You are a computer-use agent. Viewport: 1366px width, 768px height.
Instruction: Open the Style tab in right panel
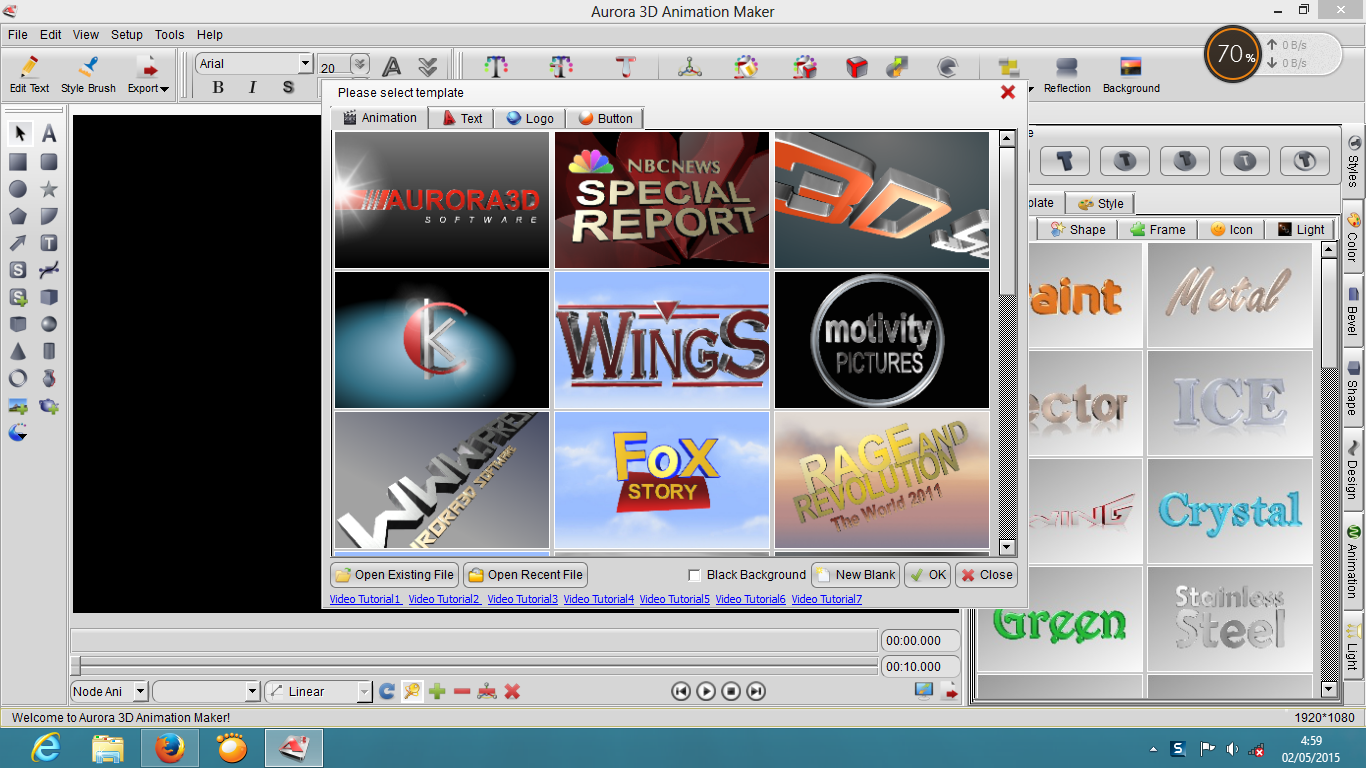pos(1101,203)
